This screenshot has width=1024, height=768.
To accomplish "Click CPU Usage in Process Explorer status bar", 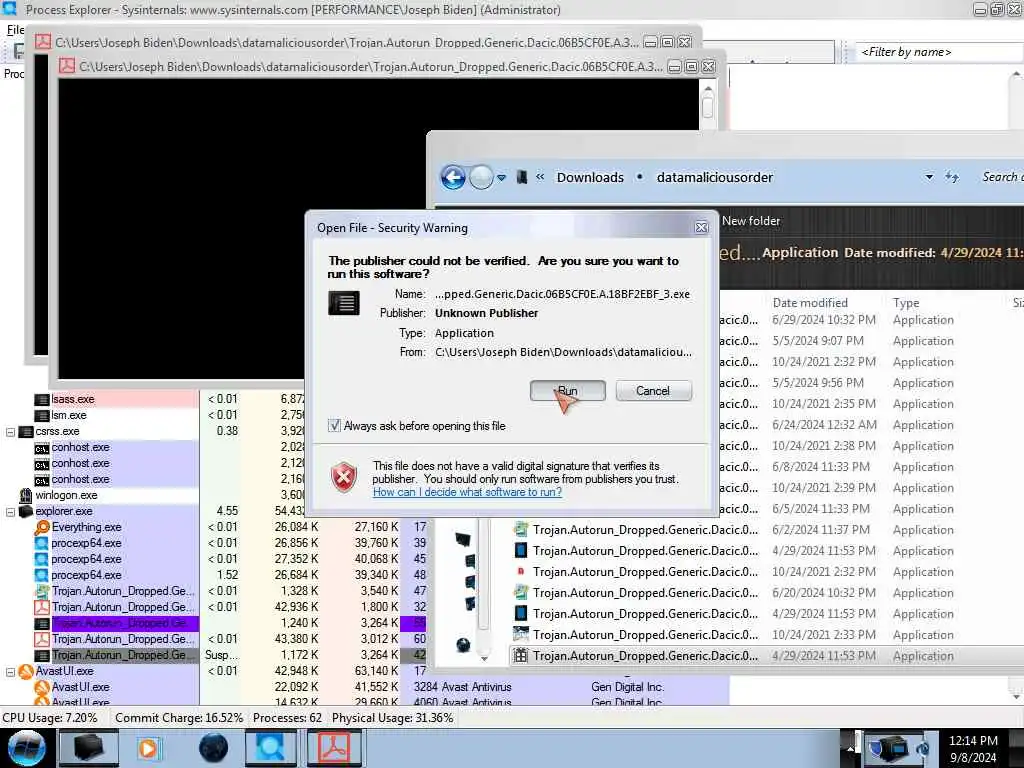I will (50, 718).
